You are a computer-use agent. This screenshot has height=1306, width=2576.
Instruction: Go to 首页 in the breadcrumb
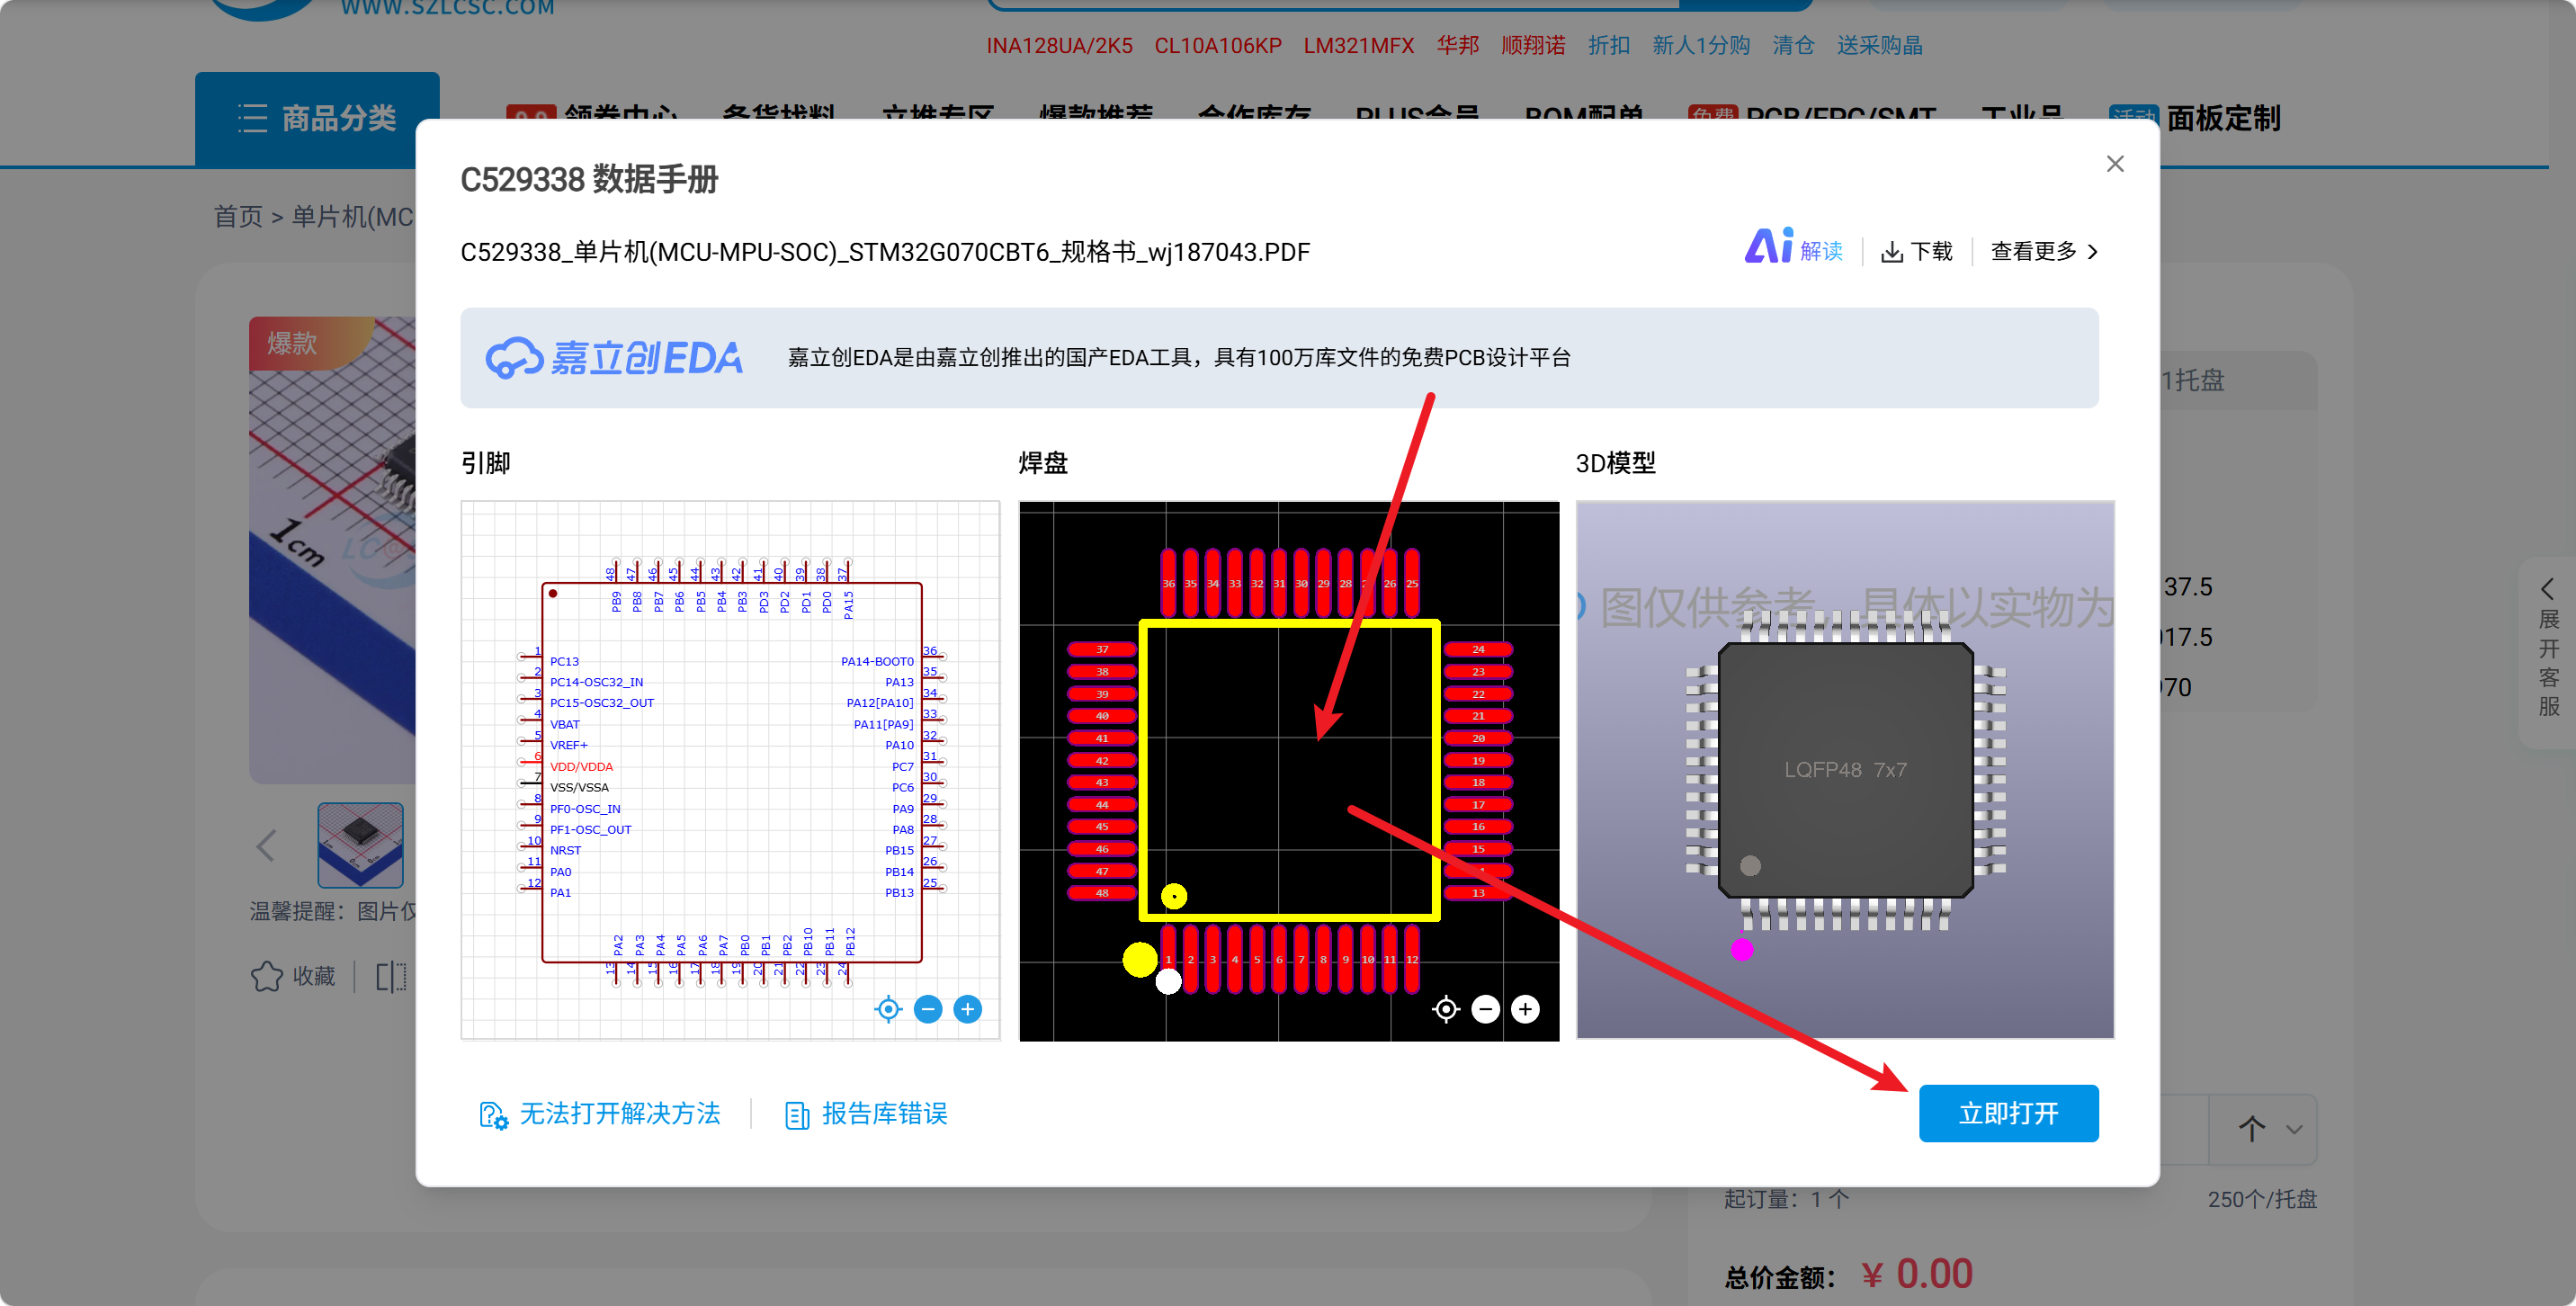[x=238, y=216]
